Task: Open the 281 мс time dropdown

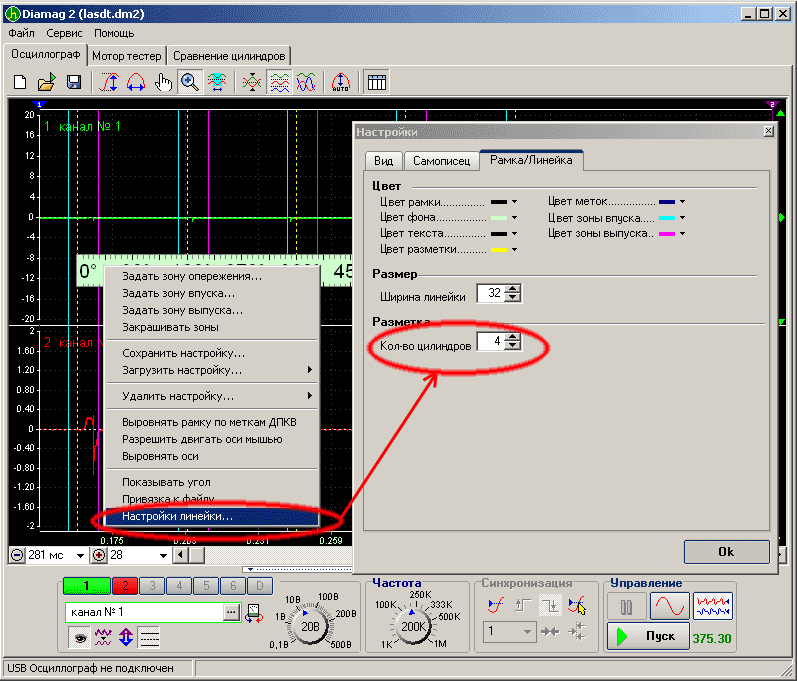Action: [x=80, y=556]
